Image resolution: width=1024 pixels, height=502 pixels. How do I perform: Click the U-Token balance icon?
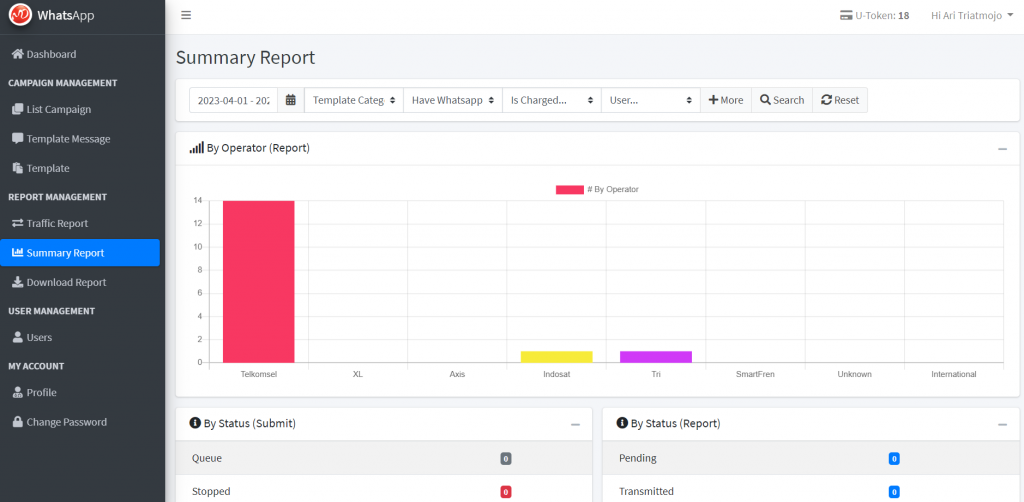click(846, 15)
